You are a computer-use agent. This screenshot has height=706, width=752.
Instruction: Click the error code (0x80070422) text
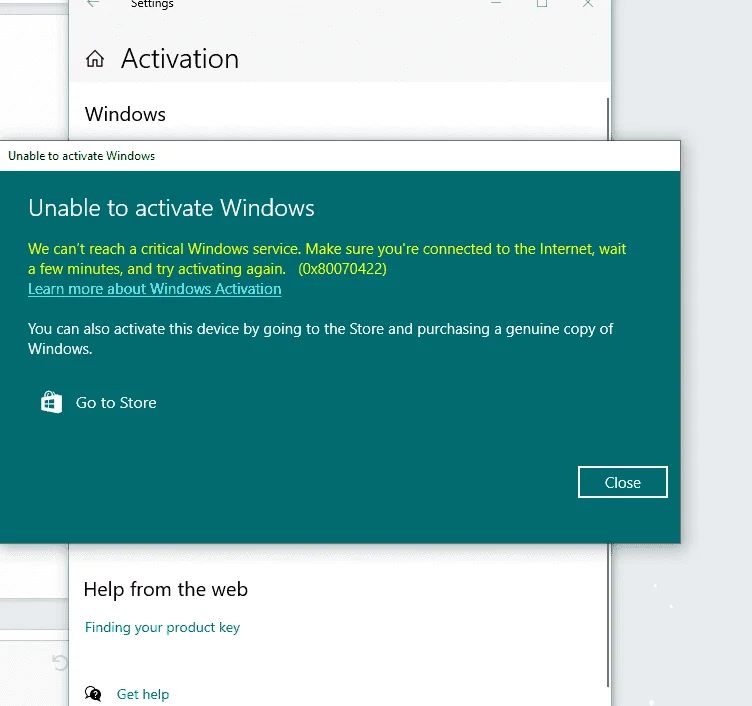342,269
